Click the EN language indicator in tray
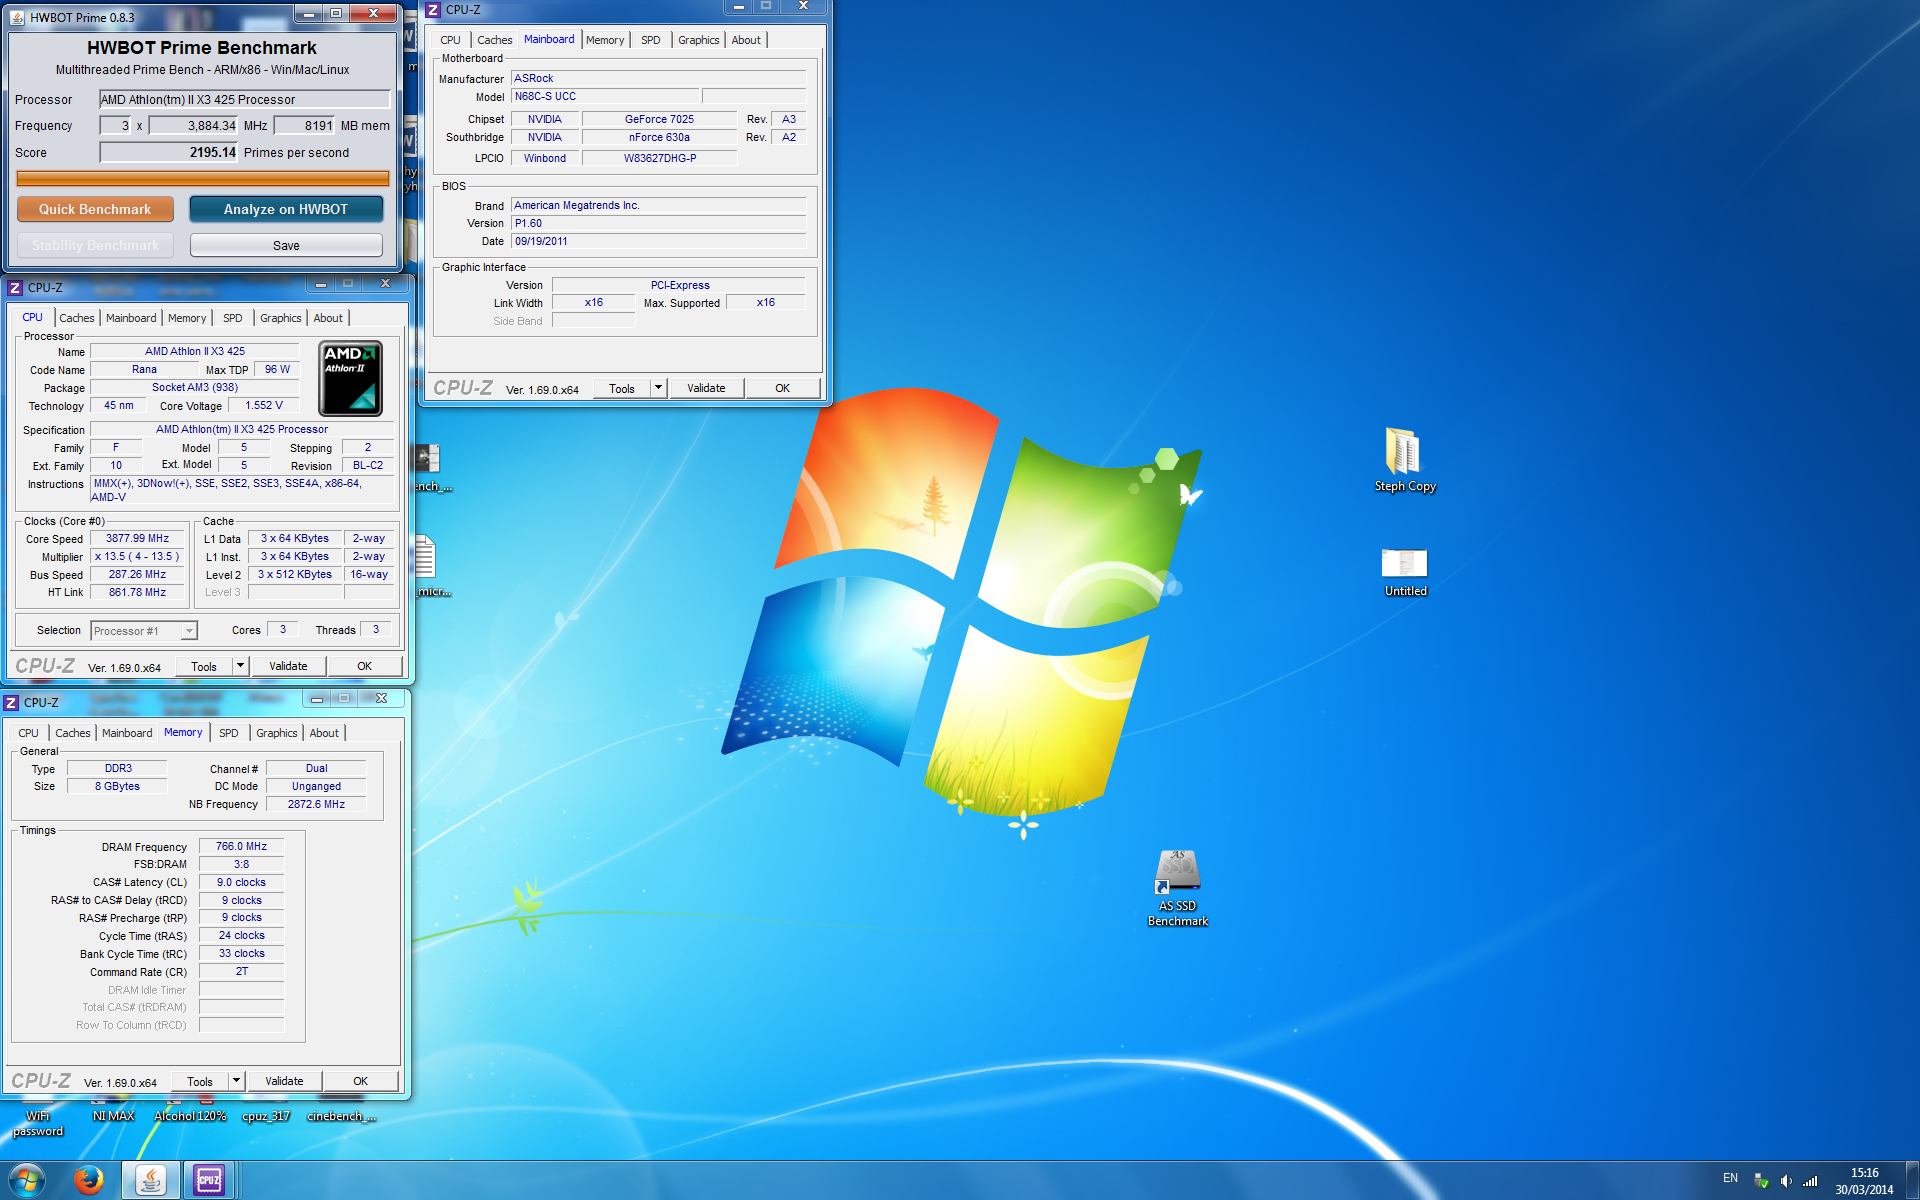 (x=1730, y=1178)
